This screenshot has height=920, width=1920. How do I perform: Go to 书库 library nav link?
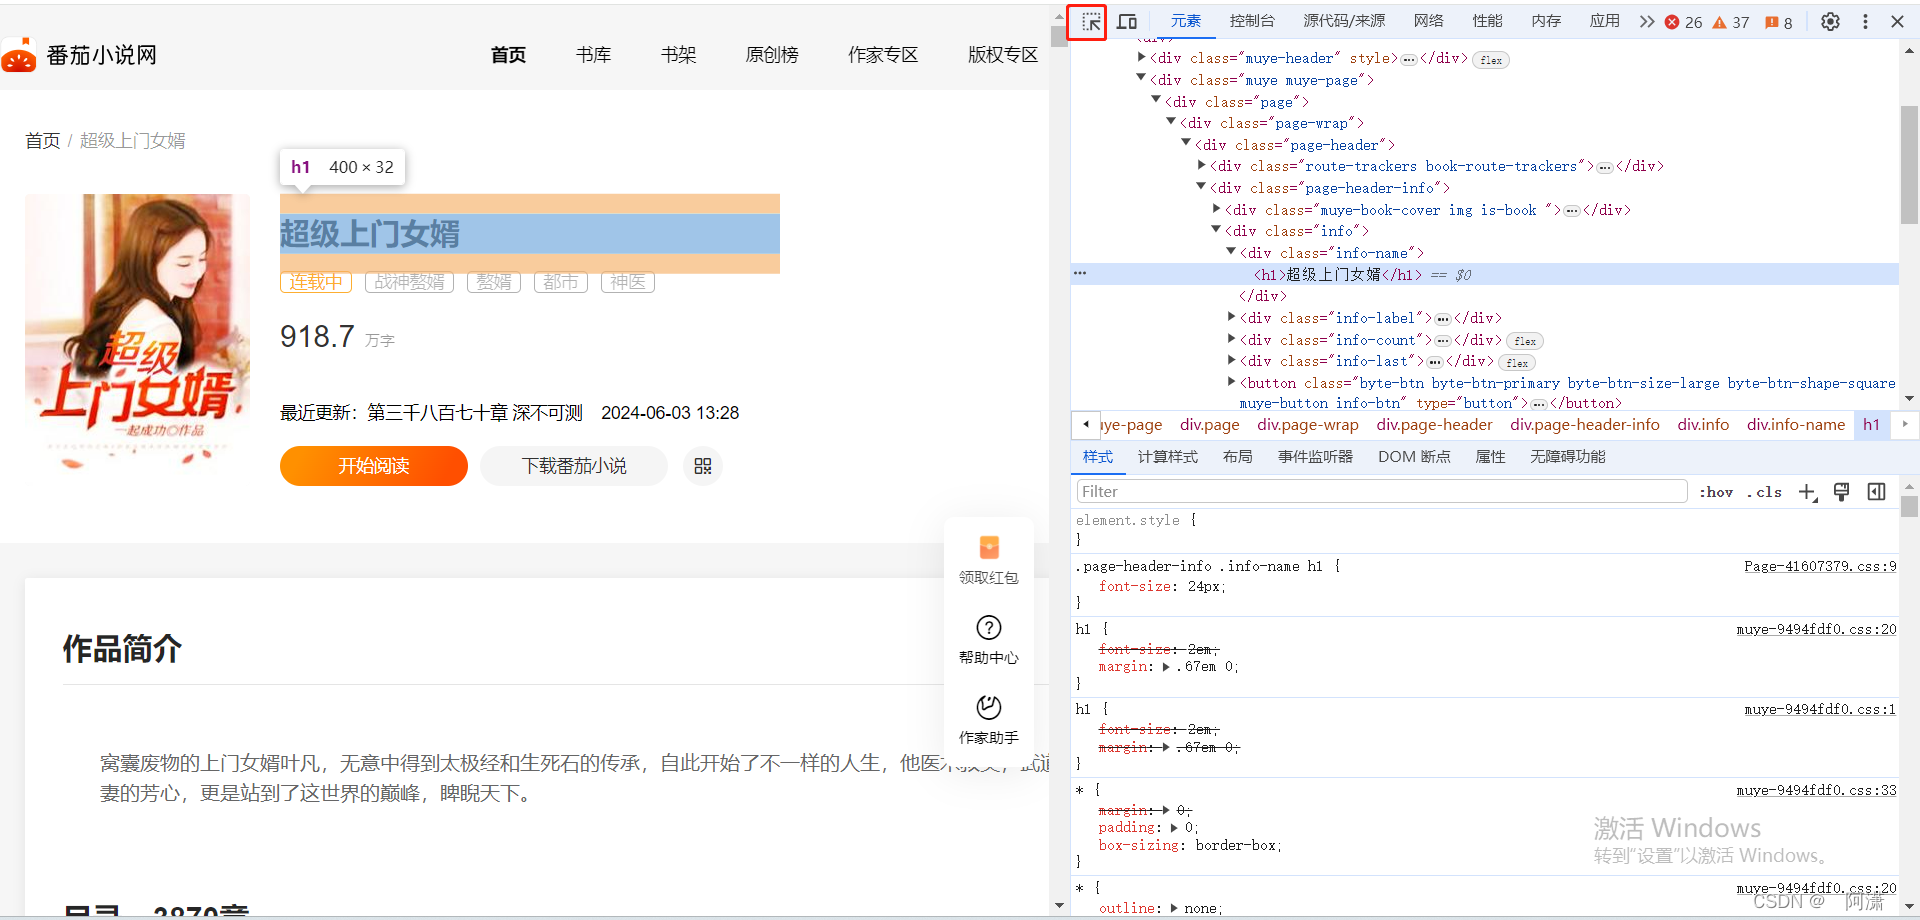pyautogui.click(x=593, y=55)
